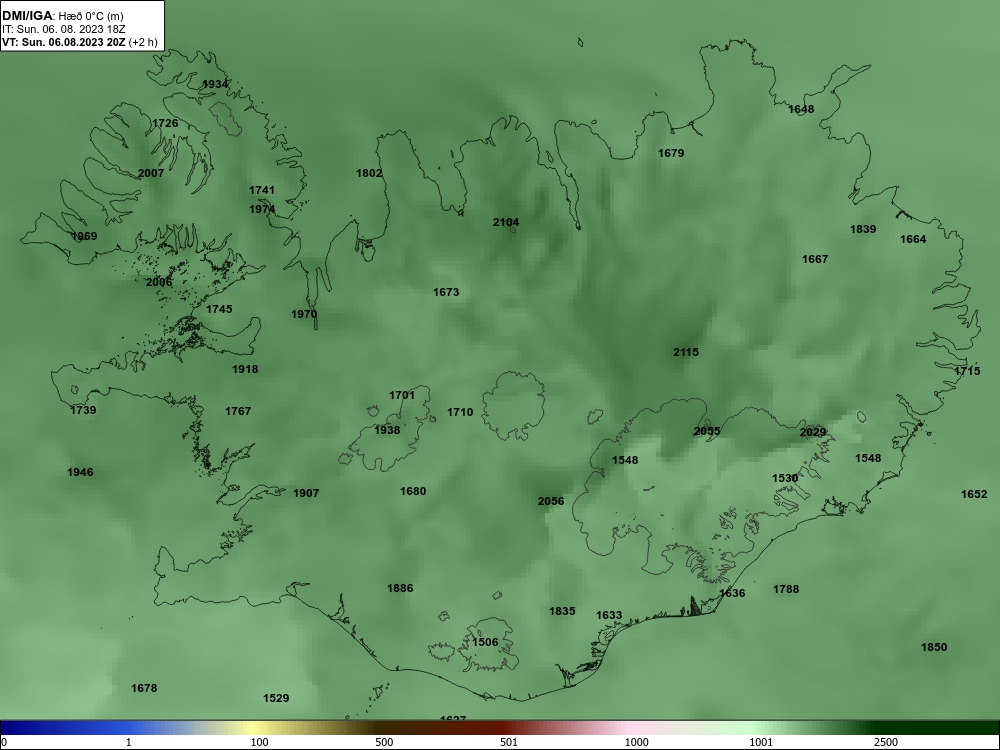The image size is (1000, 750).
Task: Pick the map value 1741
Action: tap(262, 190)
